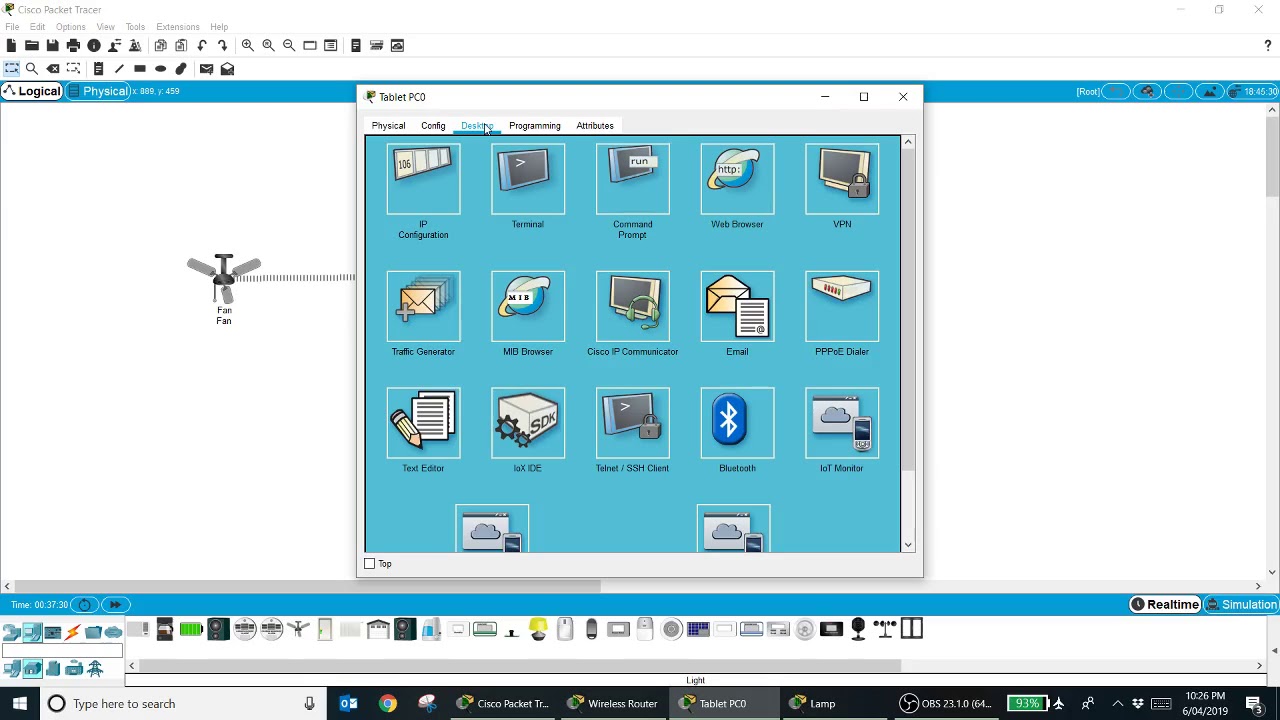
Task: Open the Programming tab of Tablet PC0
Action: [535, 126]
